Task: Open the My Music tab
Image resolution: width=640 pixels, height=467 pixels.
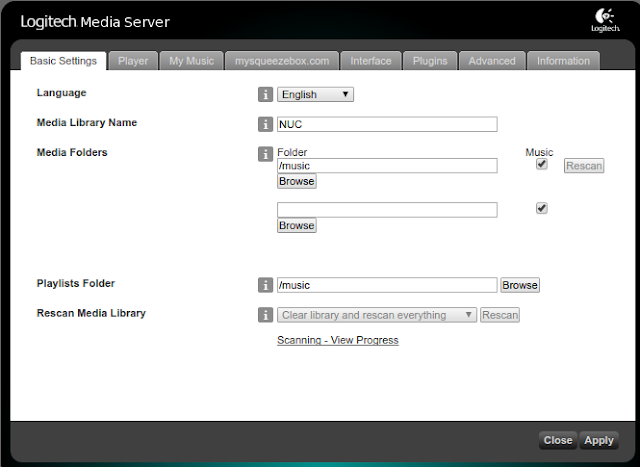Action: click(x=191, y=61)
